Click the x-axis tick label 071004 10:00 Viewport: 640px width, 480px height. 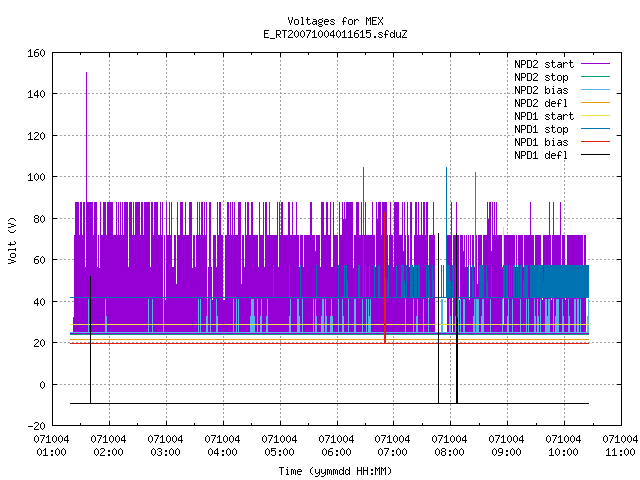(564, 446)
